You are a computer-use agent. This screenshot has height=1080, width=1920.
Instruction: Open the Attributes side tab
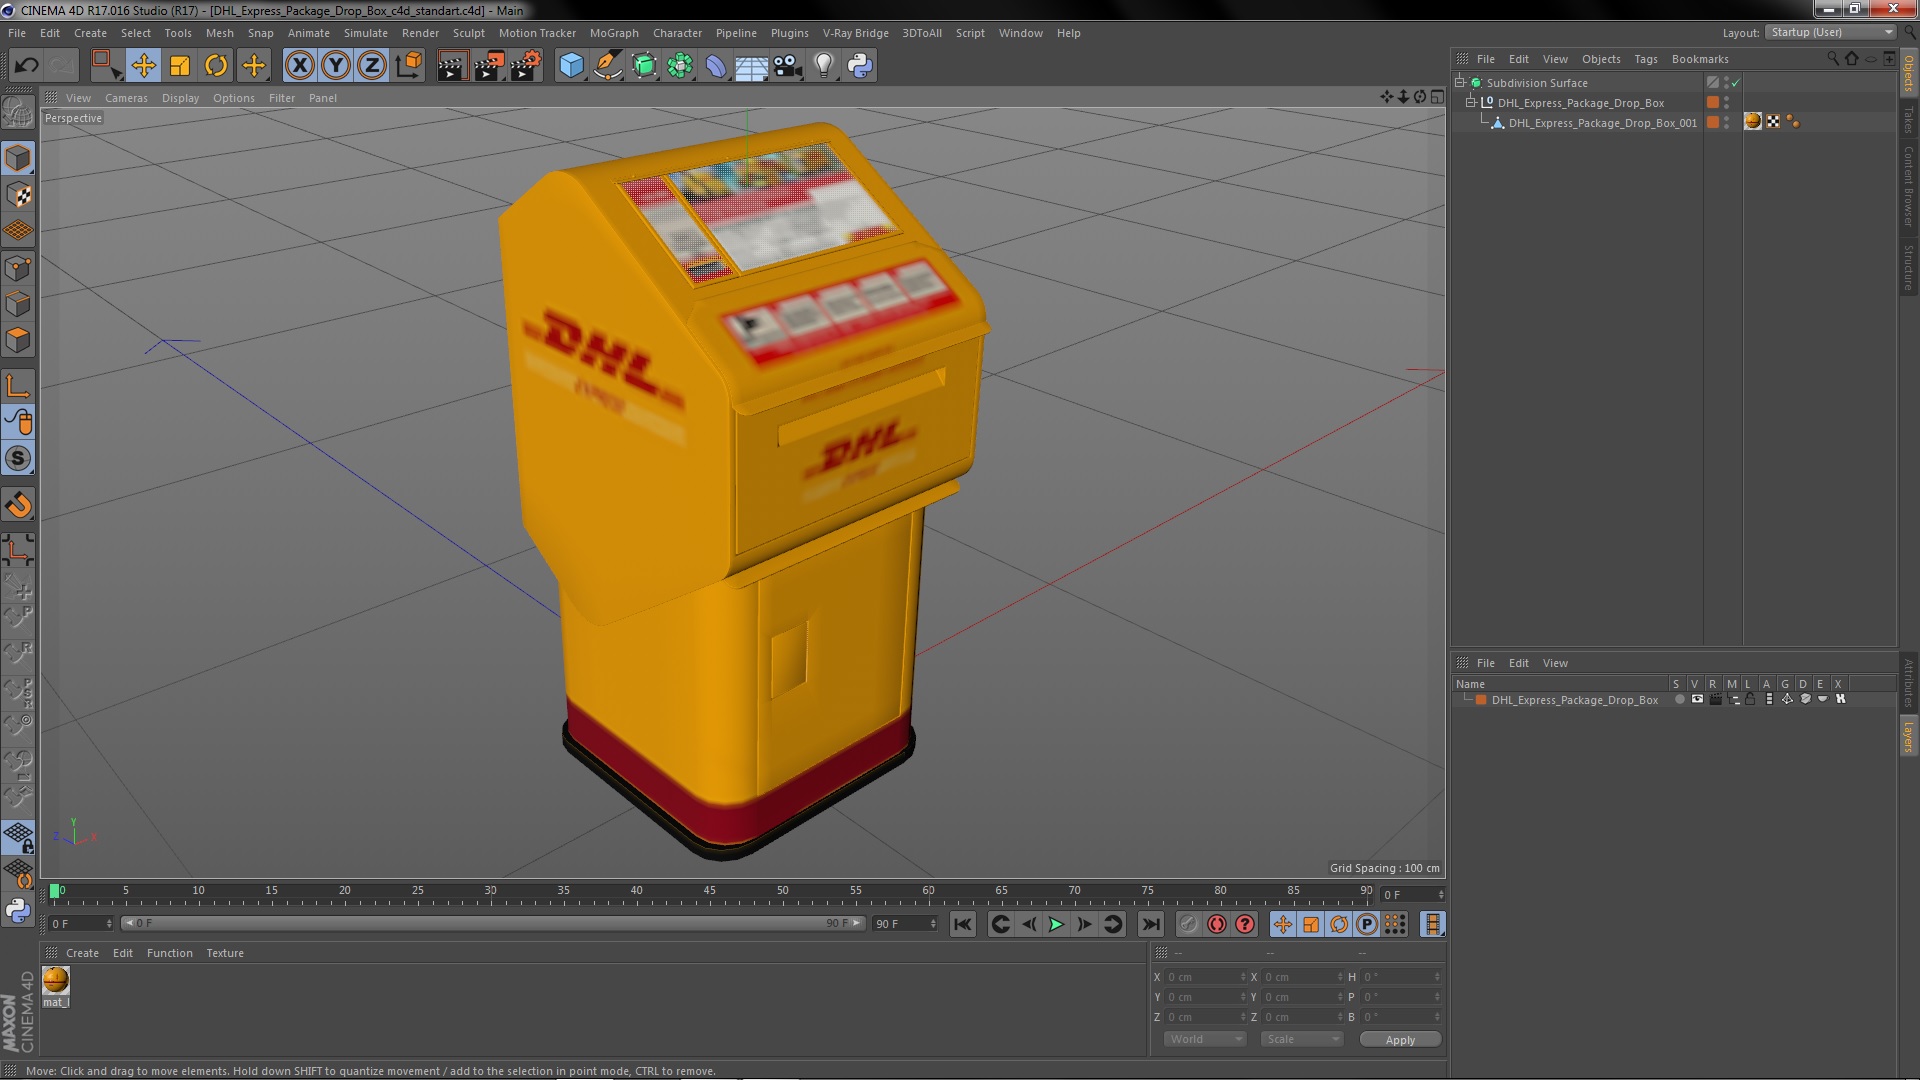(1908, 683)
